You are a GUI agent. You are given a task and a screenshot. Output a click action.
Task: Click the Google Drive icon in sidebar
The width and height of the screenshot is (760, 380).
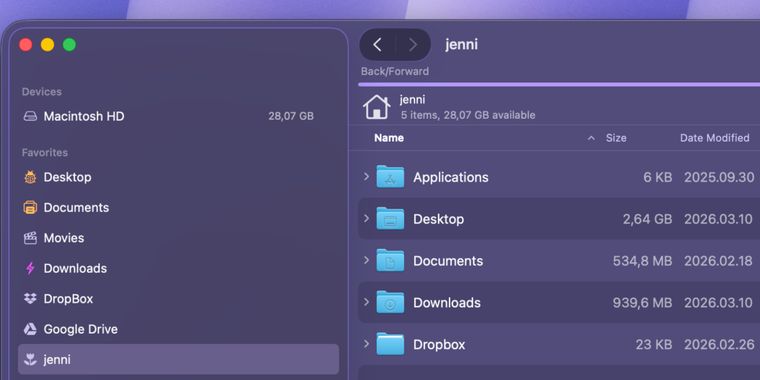click(x=30, y=329)
